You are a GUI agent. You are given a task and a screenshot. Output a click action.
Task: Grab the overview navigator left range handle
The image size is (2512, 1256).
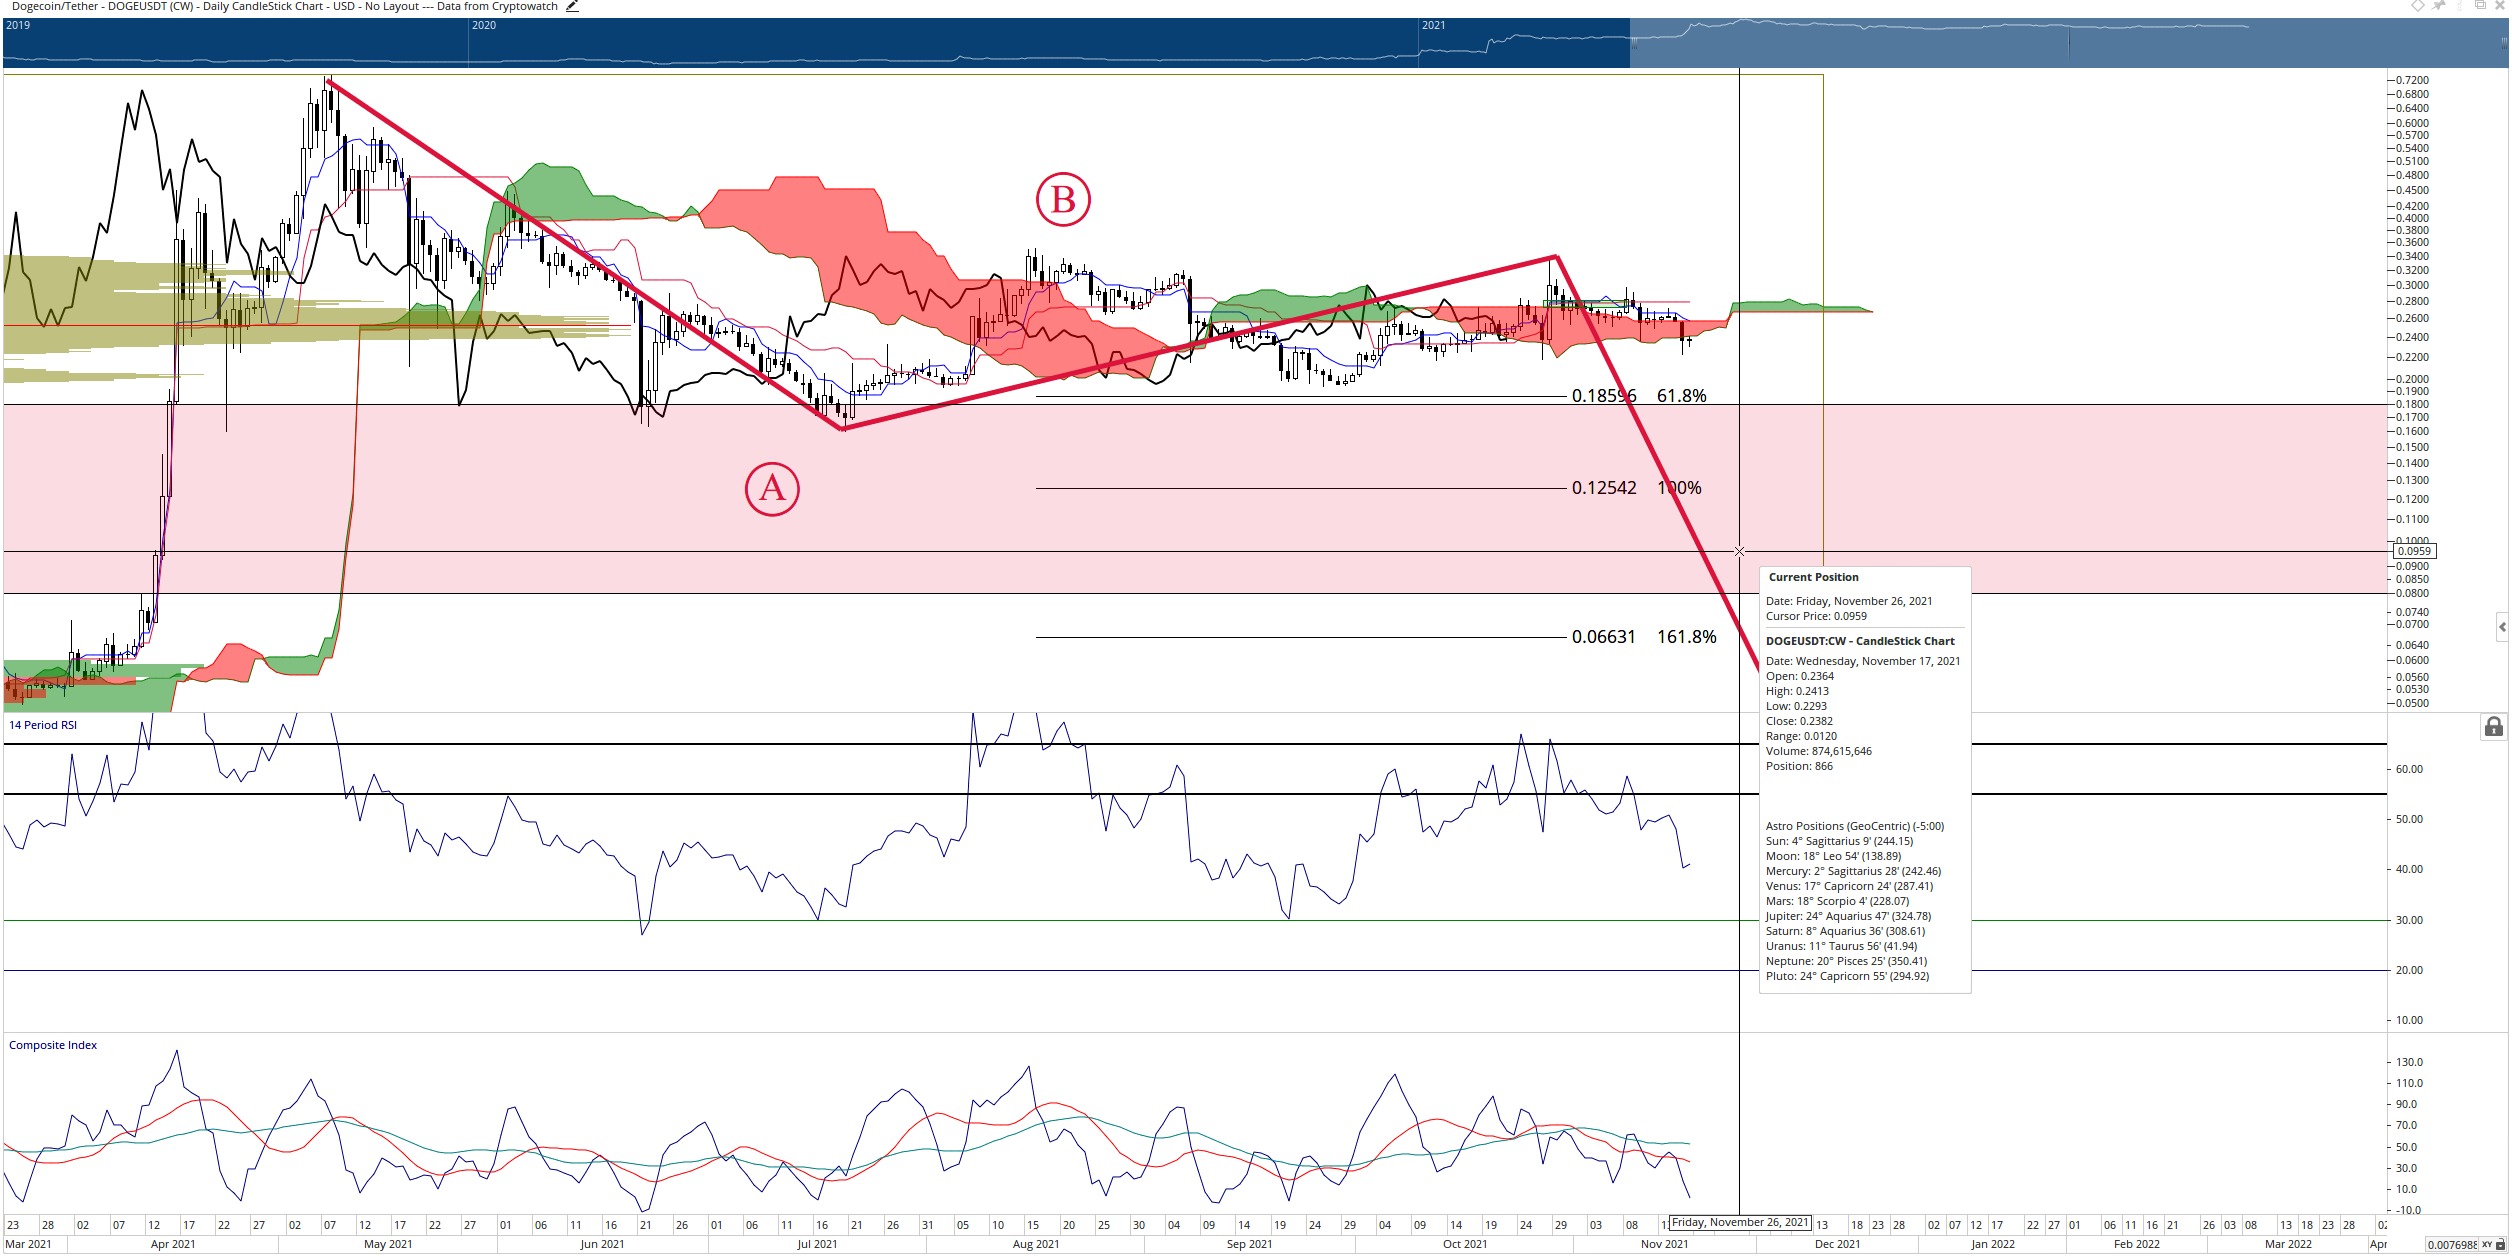tap(1634, 44)
